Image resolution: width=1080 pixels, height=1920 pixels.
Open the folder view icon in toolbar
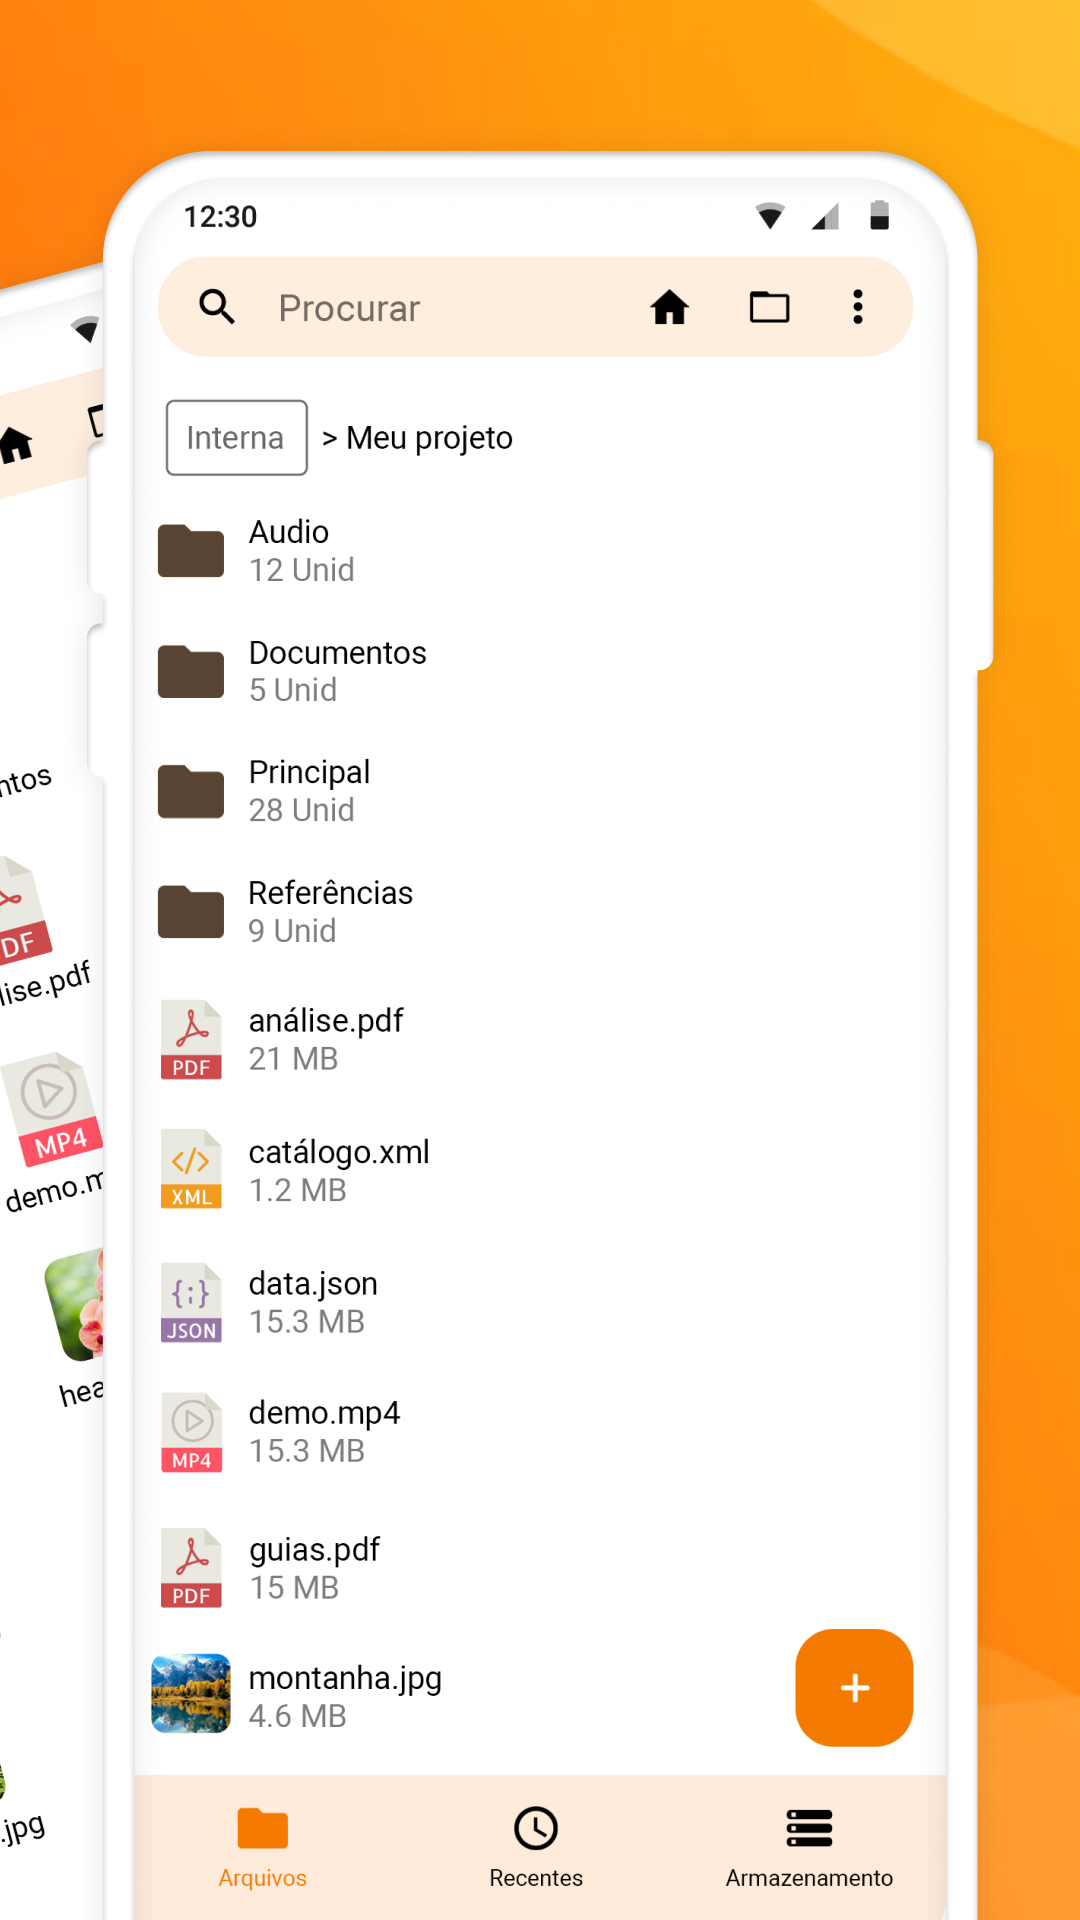[x=769, y=307]
